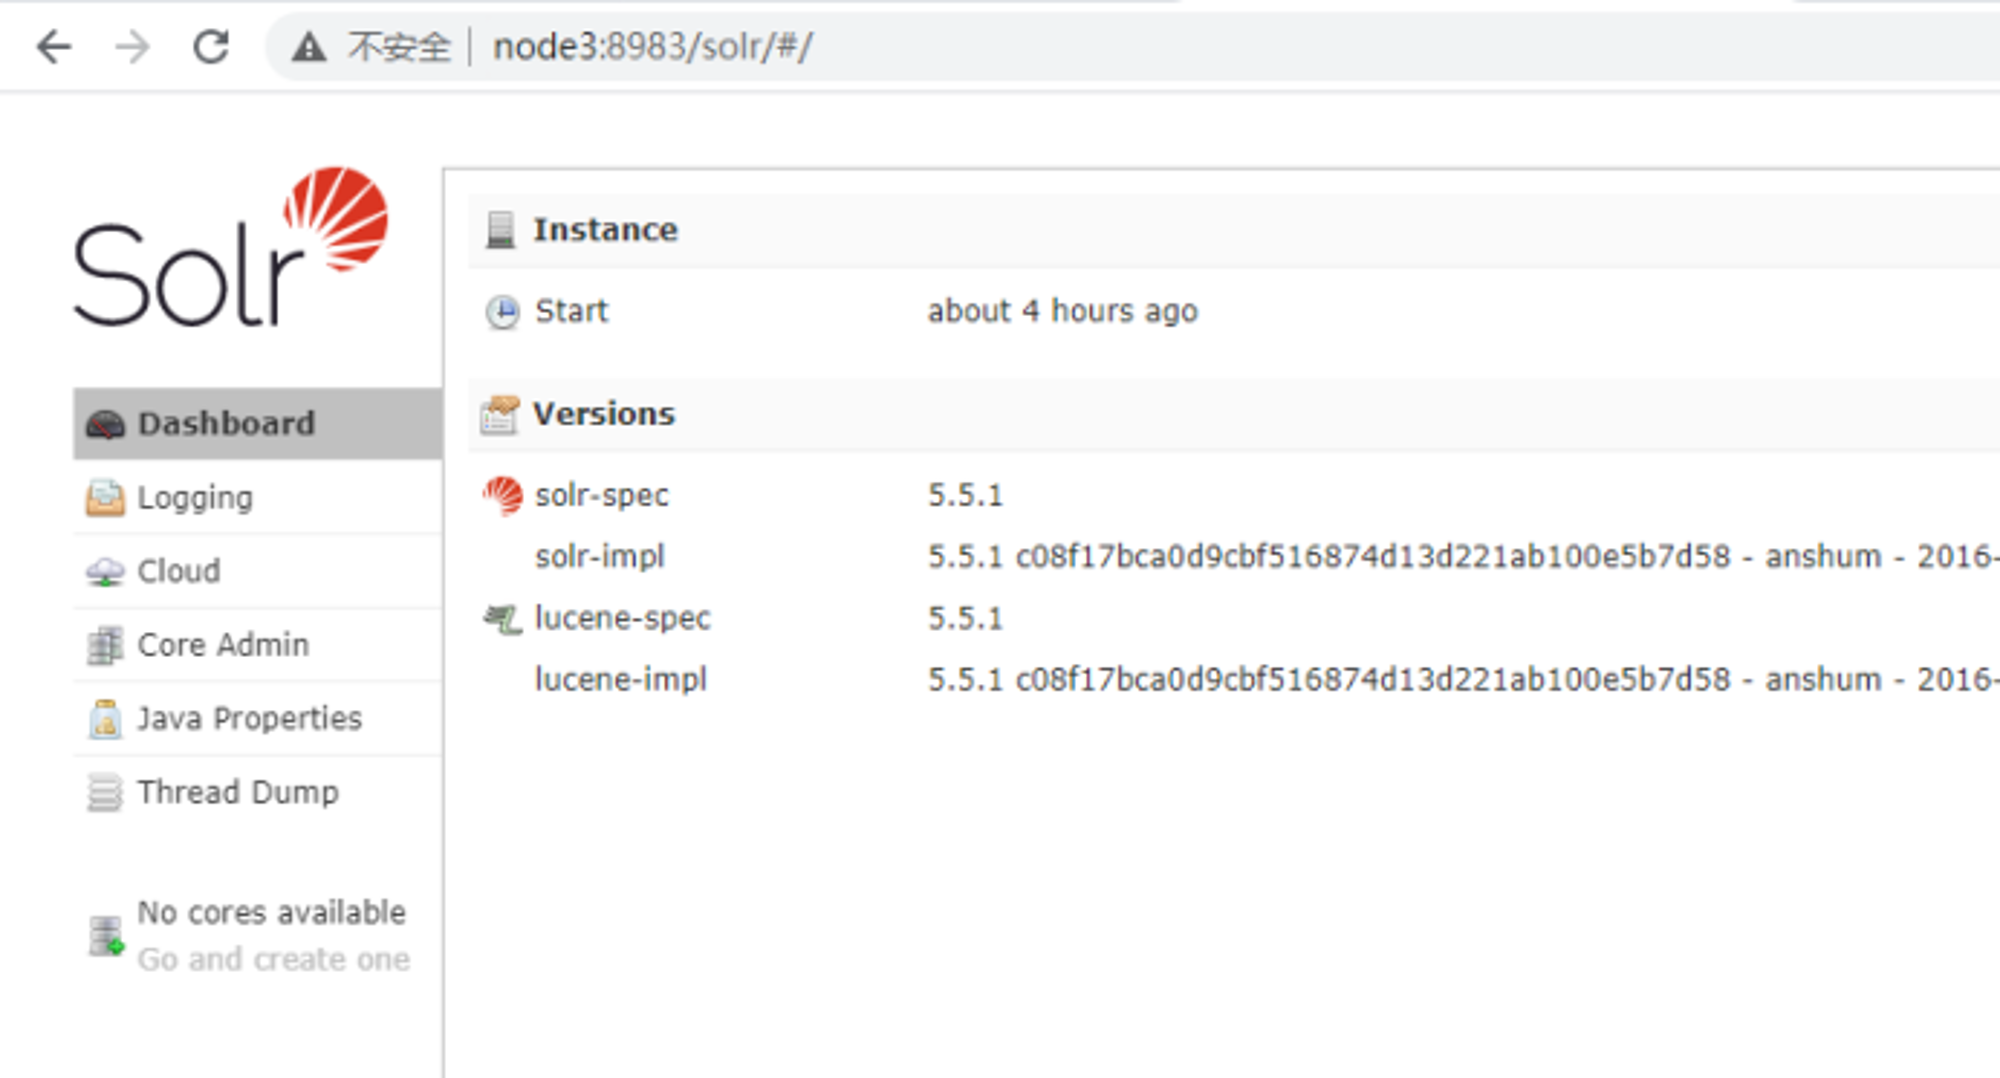Image resolution: width=2000 pixels, height=1078 pixels.
Task: Click the Instance section heading
Action: [x=605, y=230]
